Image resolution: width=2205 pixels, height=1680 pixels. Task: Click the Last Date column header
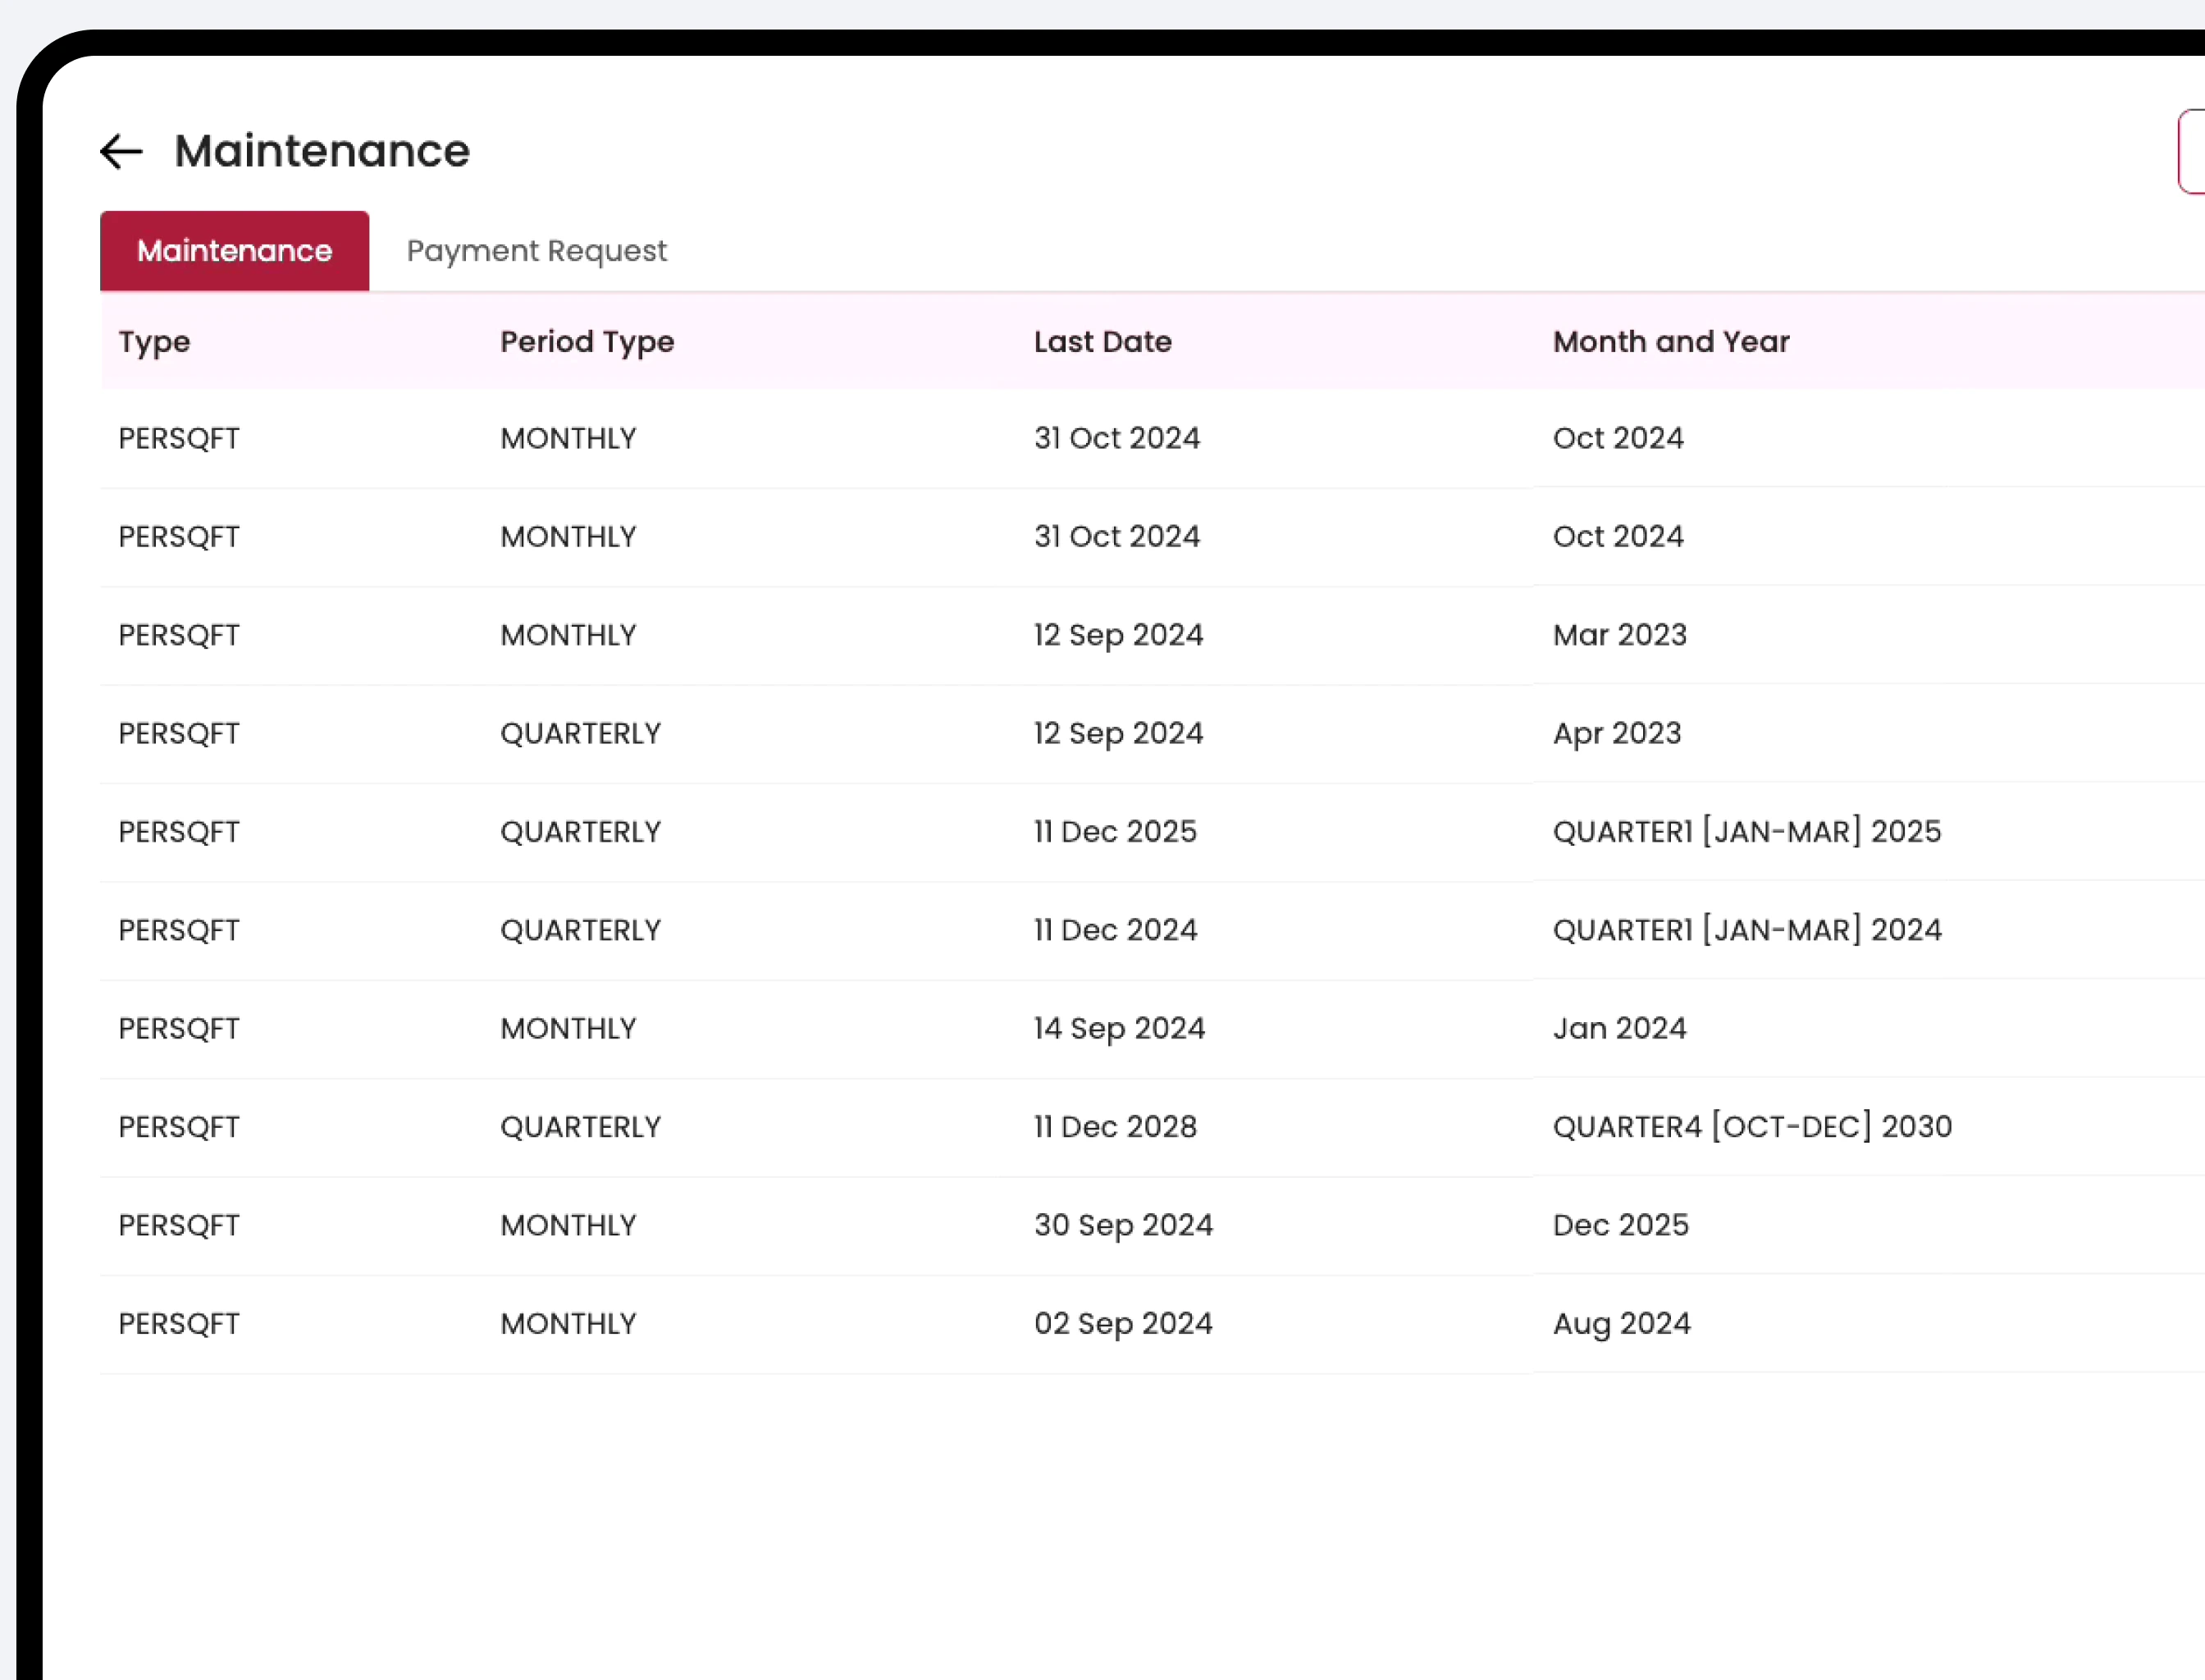click(1102, 342)
